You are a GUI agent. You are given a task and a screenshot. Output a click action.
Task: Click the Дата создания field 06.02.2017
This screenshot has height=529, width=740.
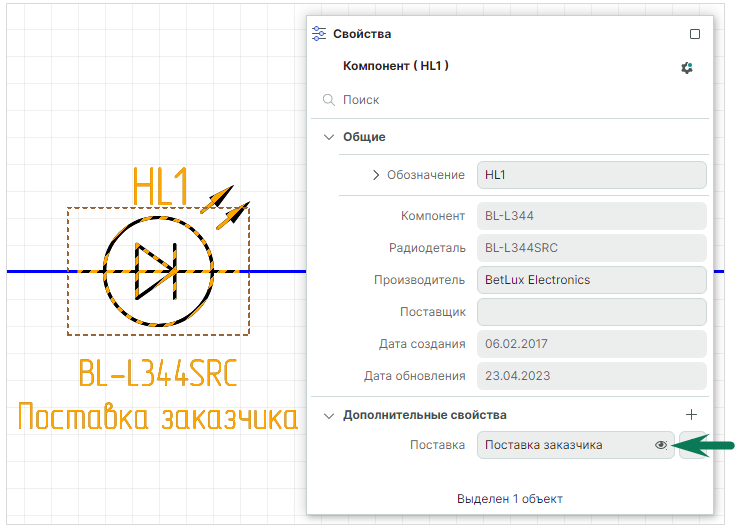[x=592, y=344]
